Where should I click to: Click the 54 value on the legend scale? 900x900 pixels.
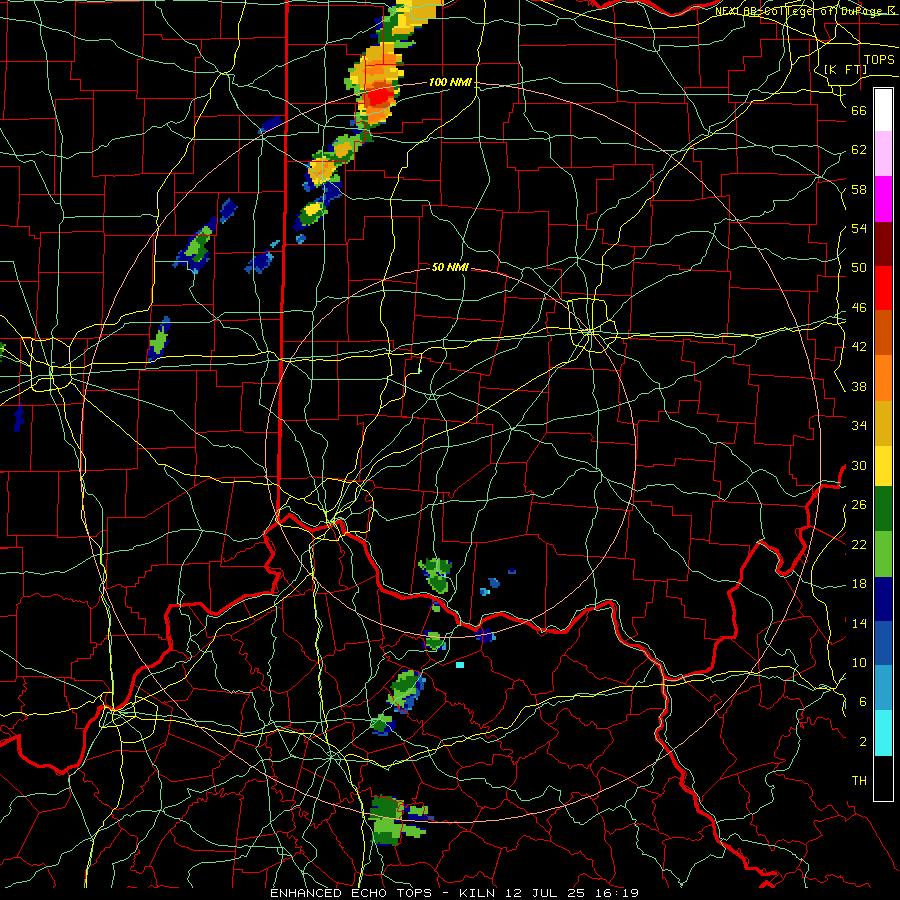tap(859, 228)
